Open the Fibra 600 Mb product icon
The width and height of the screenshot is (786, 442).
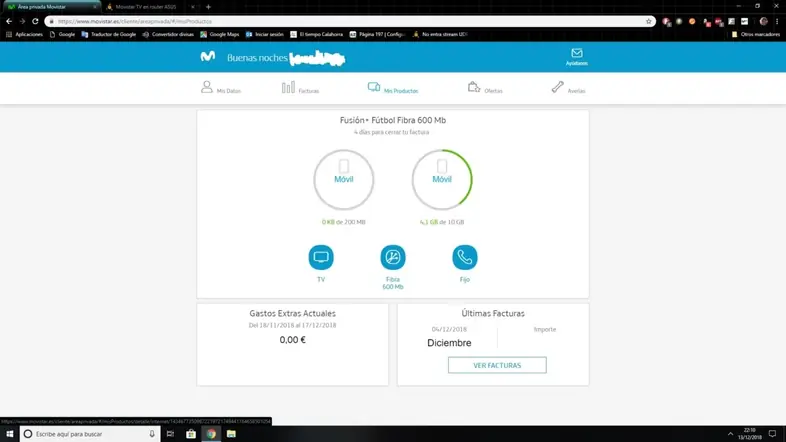[x=393, y=257]
